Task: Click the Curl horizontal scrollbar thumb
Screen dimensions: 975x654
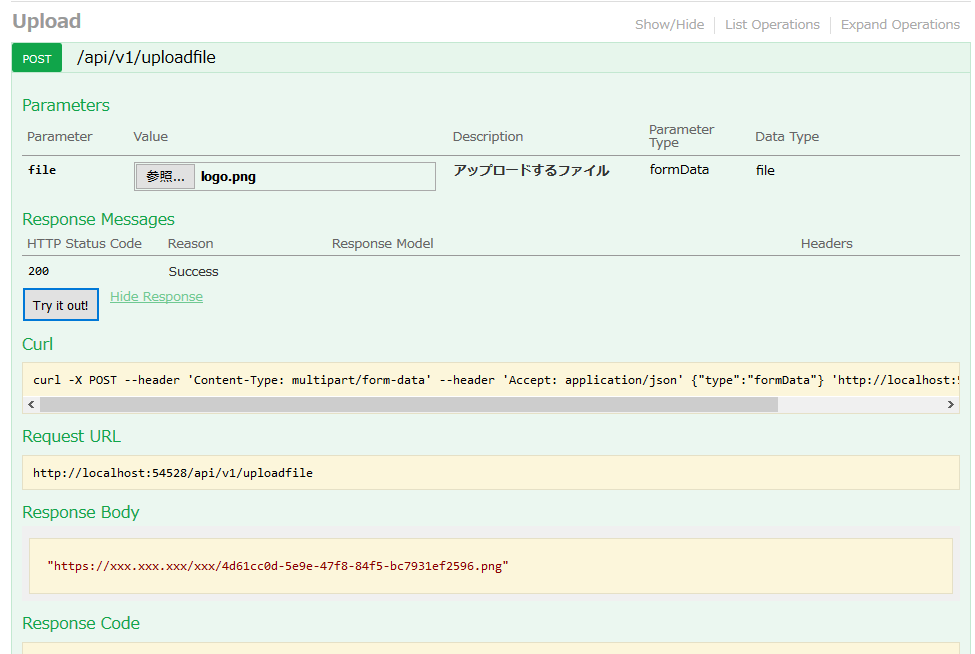Action: [x=409, y=405]
